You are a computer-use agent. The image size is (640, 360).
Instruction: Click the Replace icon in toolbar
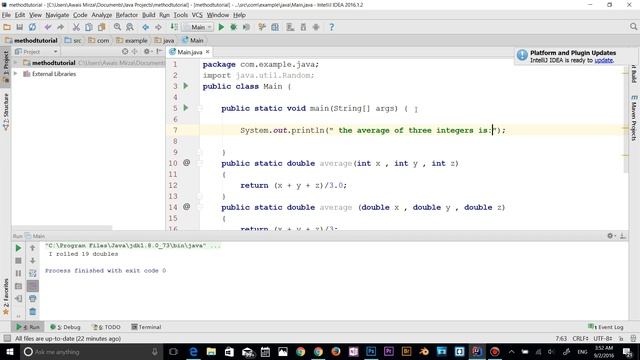130,27
